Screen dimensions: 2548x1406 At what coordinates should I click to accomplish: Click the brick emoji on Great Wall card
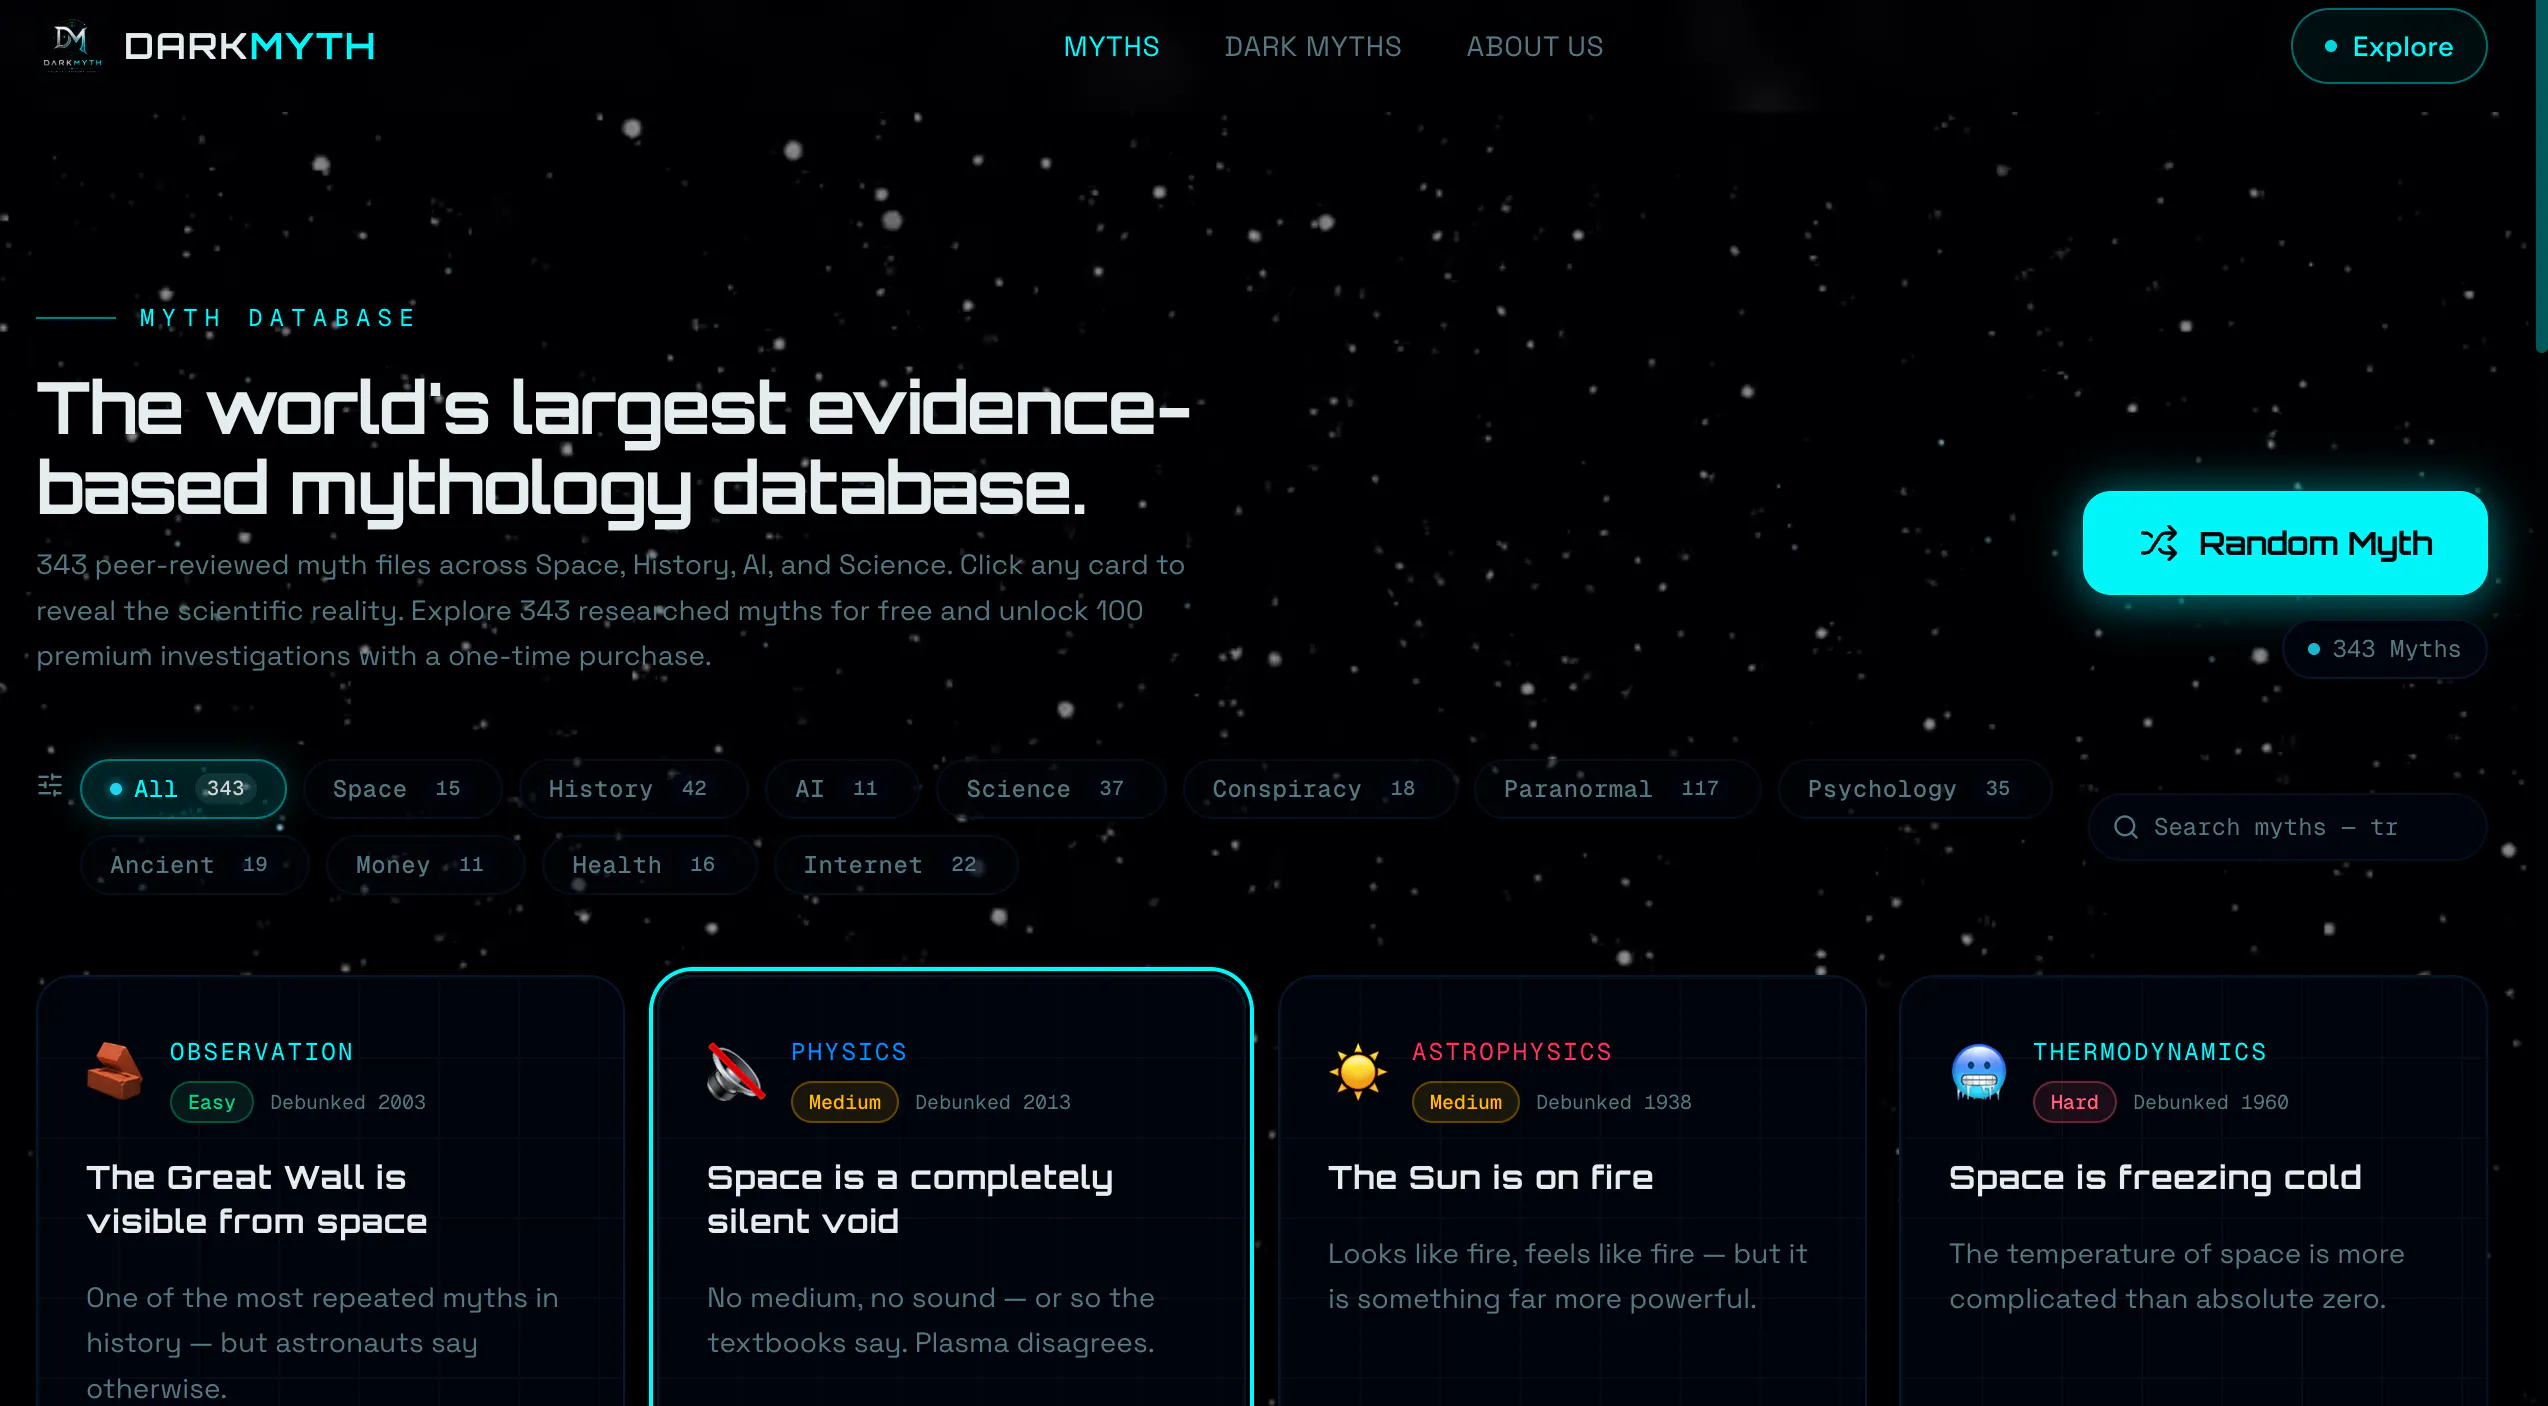[115, 1071]
